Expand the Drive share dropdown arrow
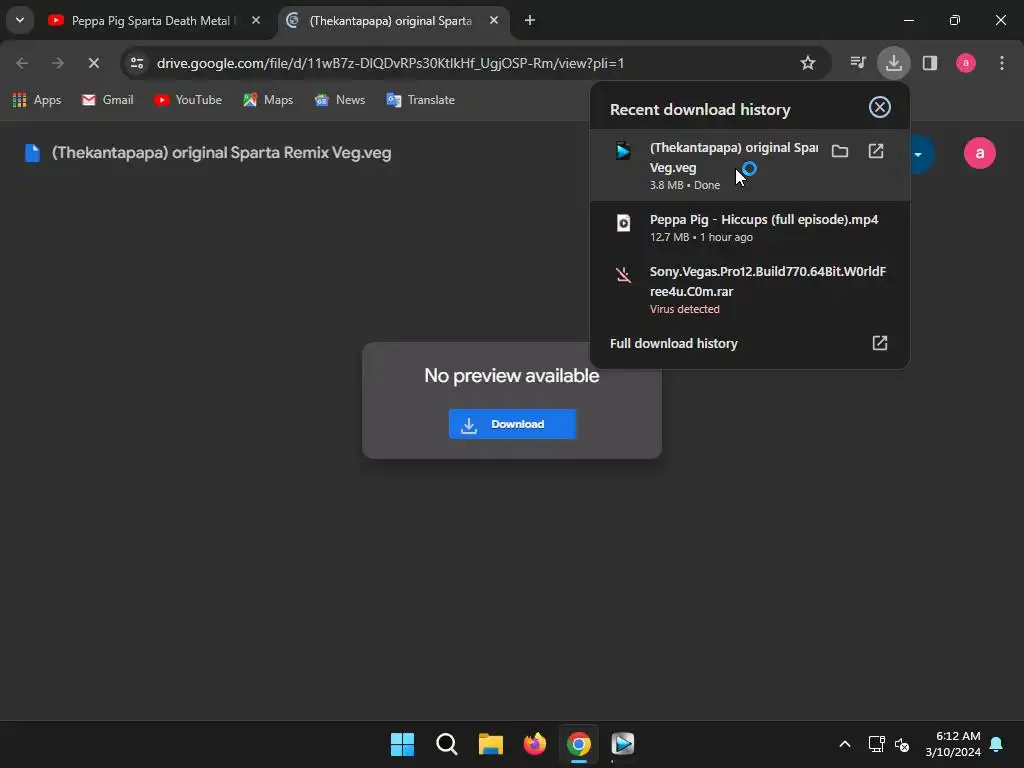Image resolution: width=1024 pixels, height=768 pixels. point(918,154)
